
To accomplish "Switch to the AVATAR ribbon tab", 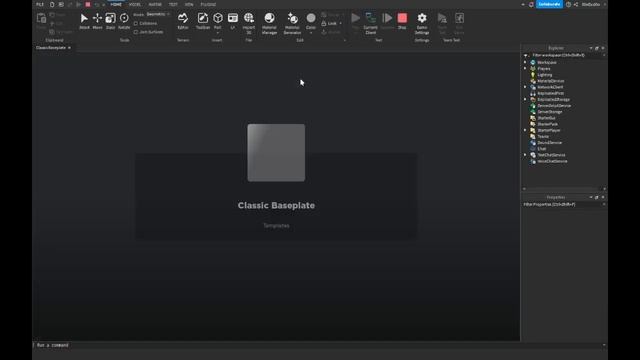I will pyautogui.click(x=155, y=4).
